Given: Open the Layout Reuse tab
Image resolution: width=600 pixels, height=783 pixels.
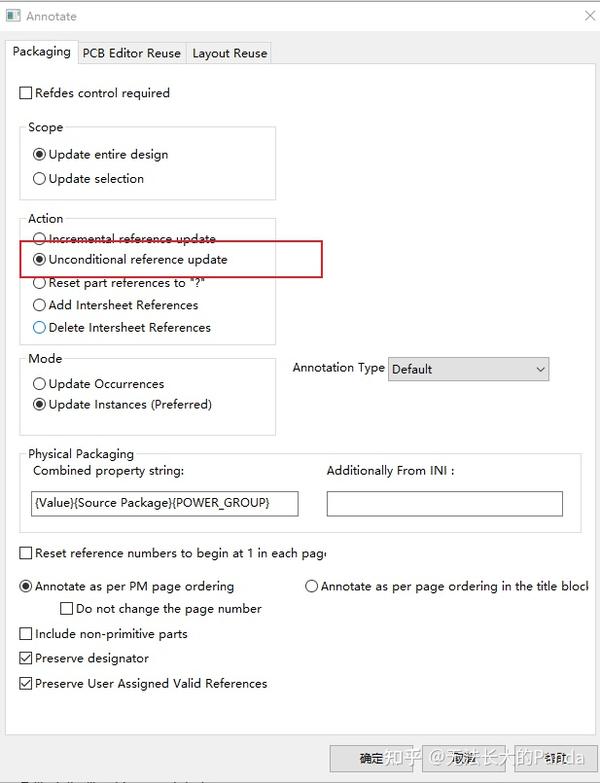Looking at the screenshot, I should 229,53.
